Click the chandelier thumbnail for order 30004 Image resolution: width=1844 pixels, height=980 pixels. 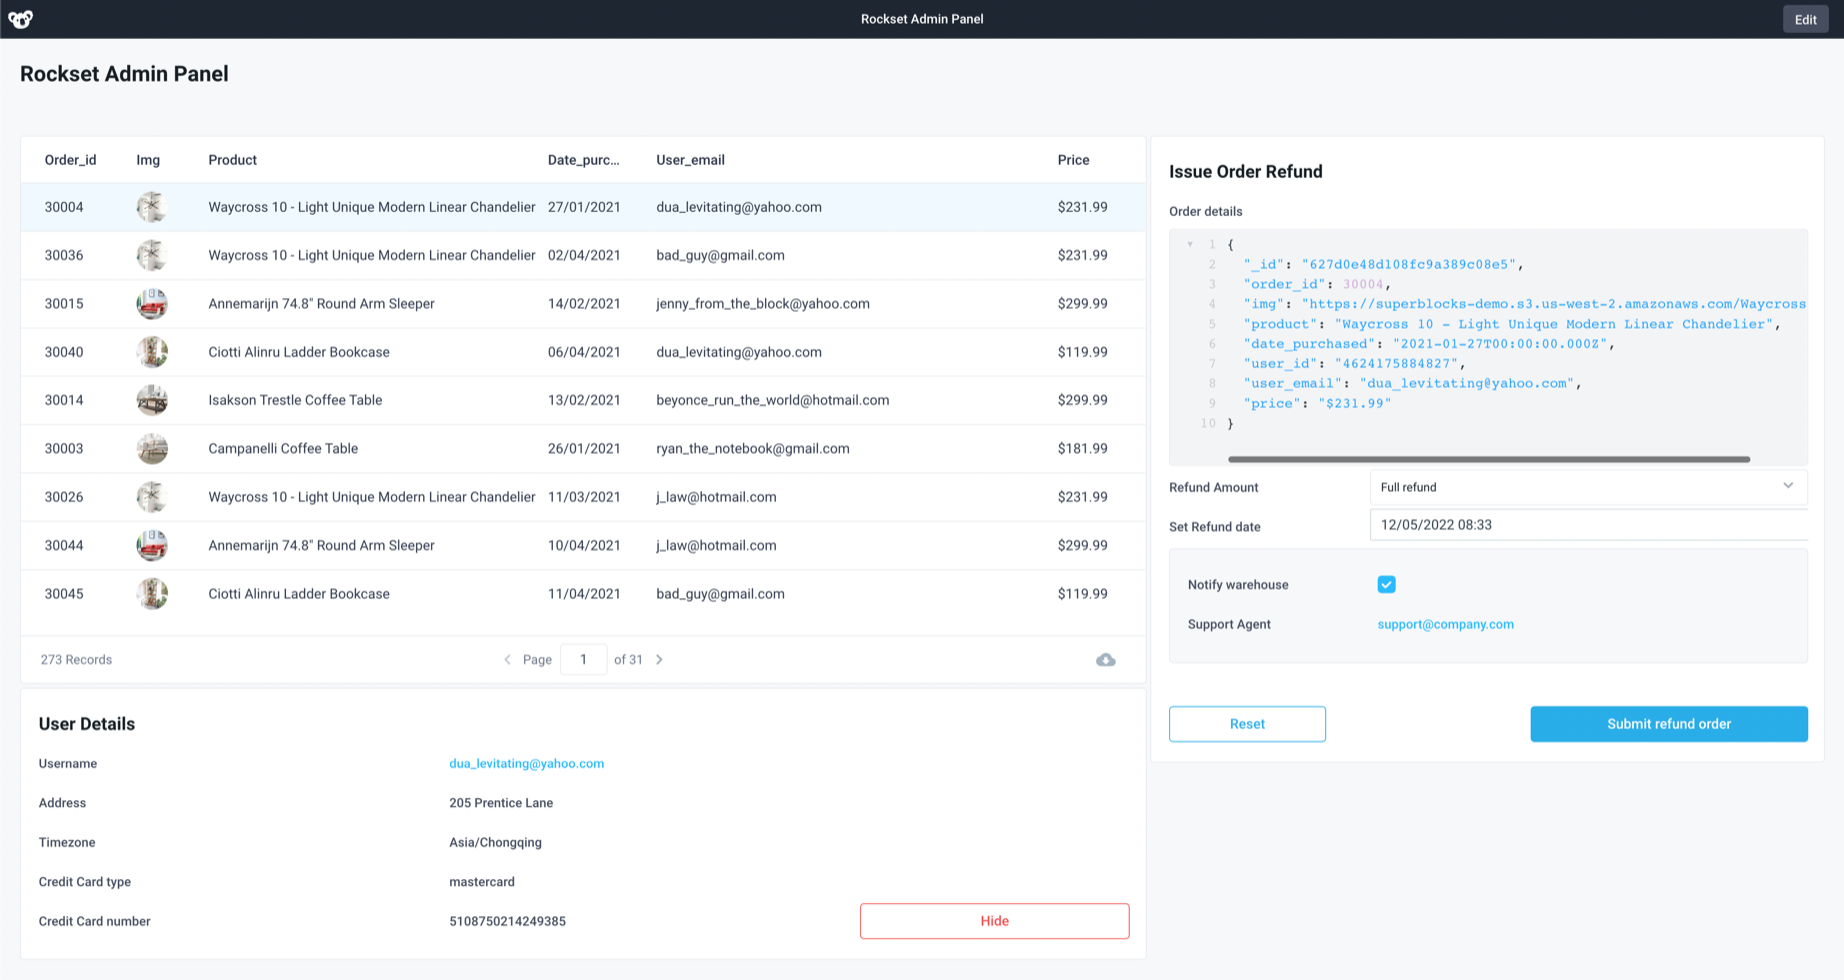[x=151, y=207]
